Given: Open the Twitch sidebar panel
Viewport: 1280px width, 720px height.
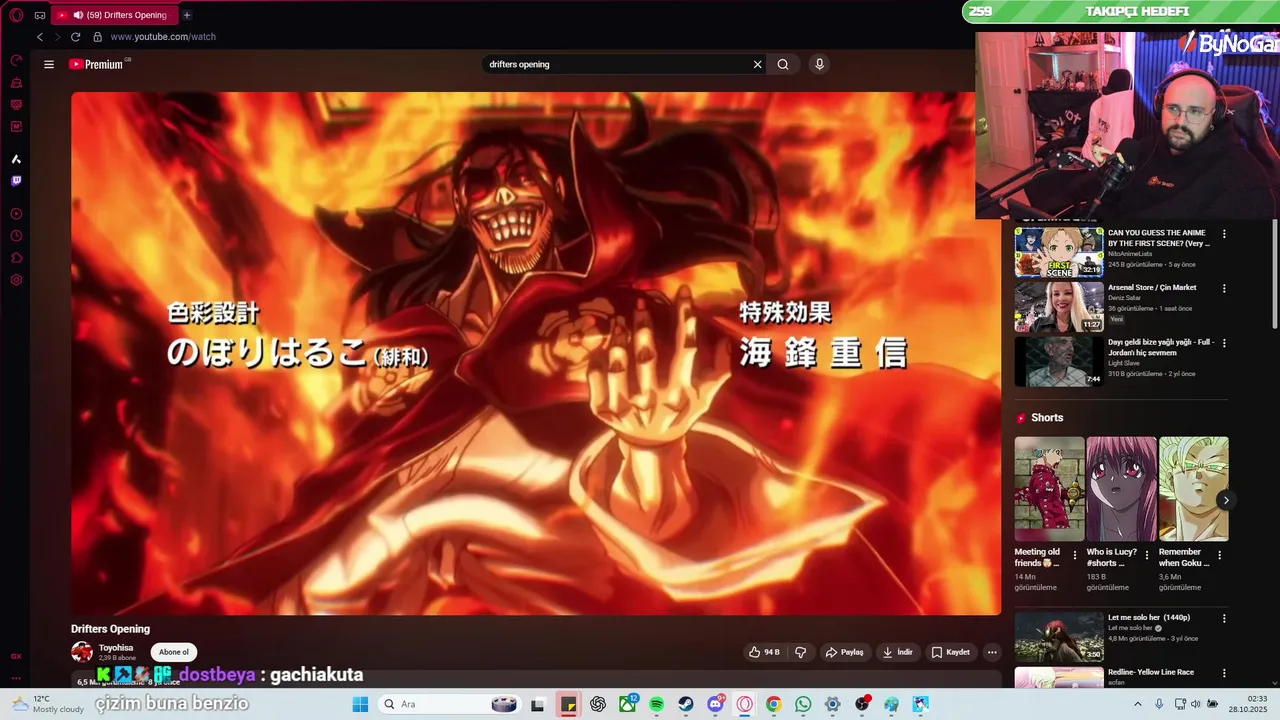Looking at the screenshot, I should pyautogui.click(x=16, y=181).
